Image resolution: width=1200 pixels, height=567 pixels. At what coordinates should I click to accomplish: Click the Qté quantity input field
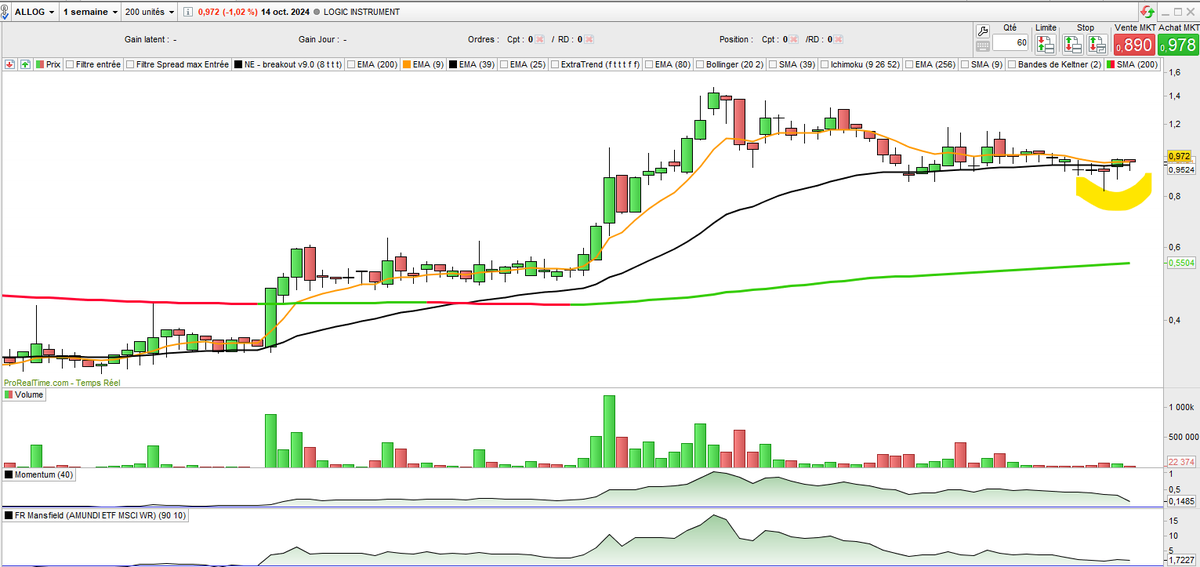(1010, 43)
